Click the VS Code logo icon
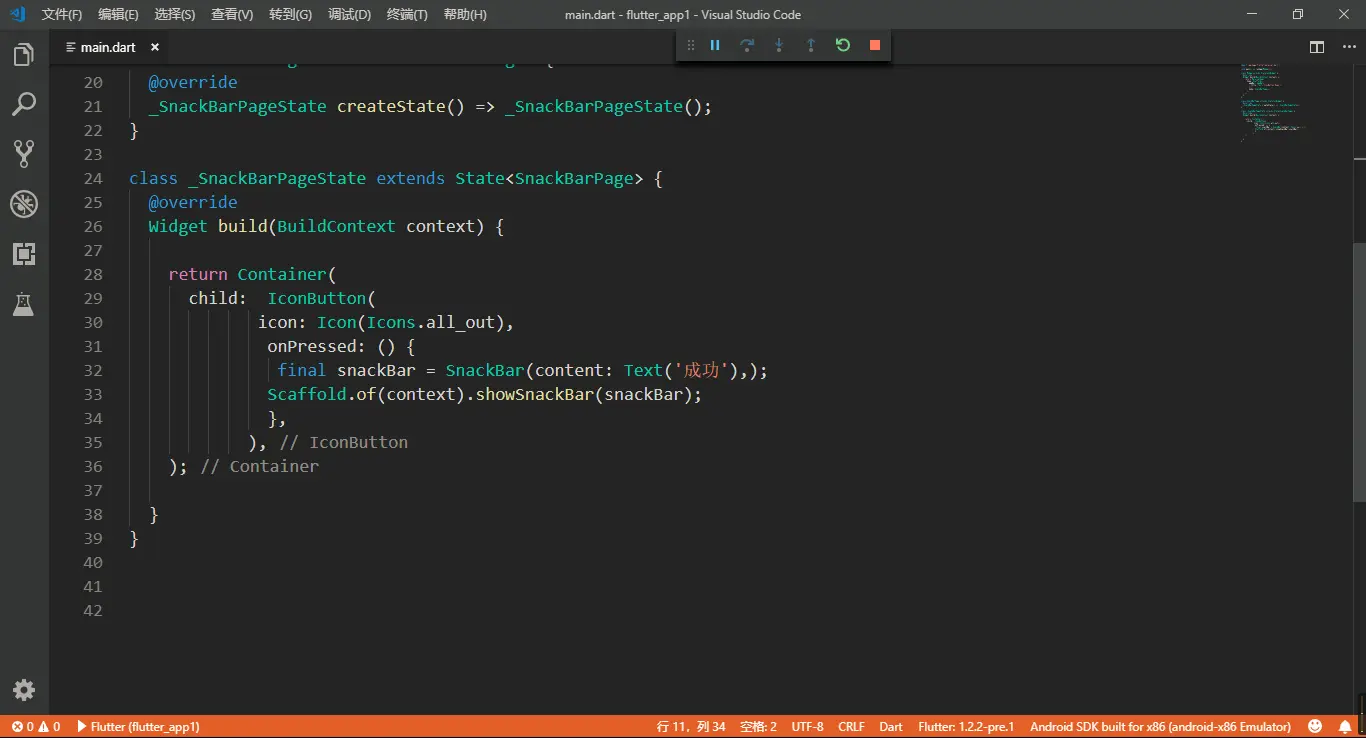Viewport: 1366px width, 738px height. (x=17, y=15)
